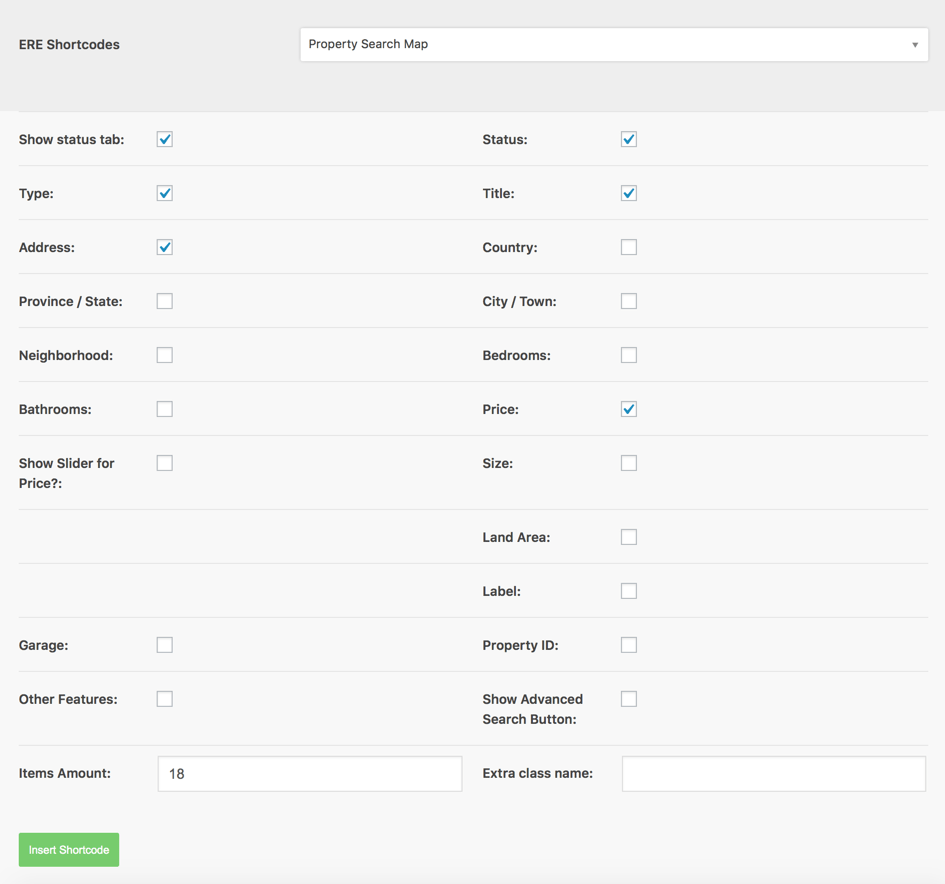Viewport: 945px width, 884px height.
Task: Turn on the Bathrooms checkbox
Action: click(x=165, y=409)
